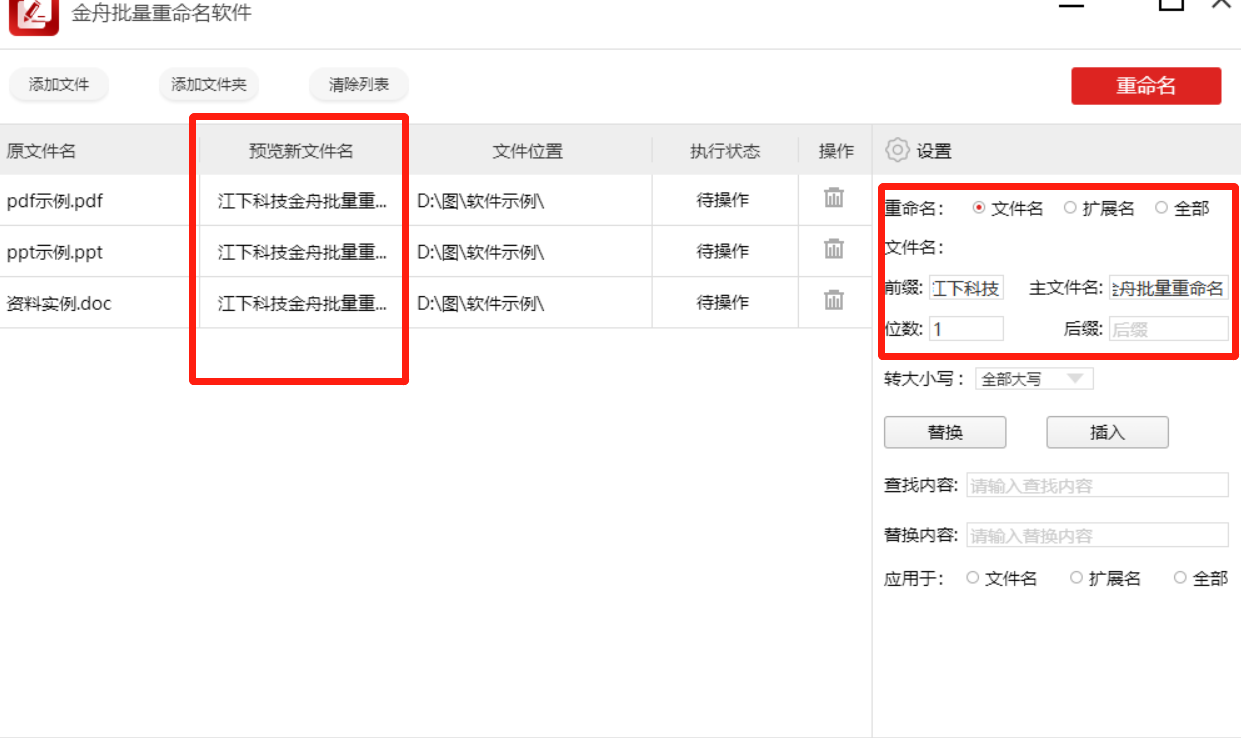Screen dimensions: 1241x738
Task: Choose 文件名 under 应用于
Action: pyautogui.click(x=972, y=578)
